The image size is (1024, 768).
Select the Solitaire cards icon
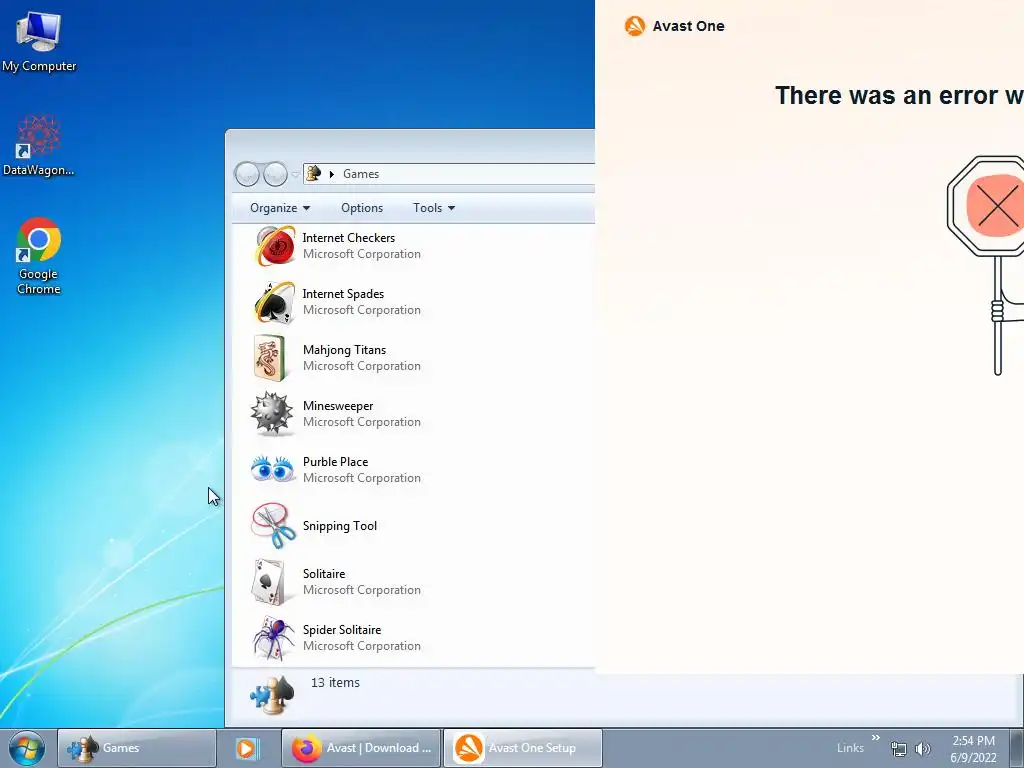[x=268, y=581]
